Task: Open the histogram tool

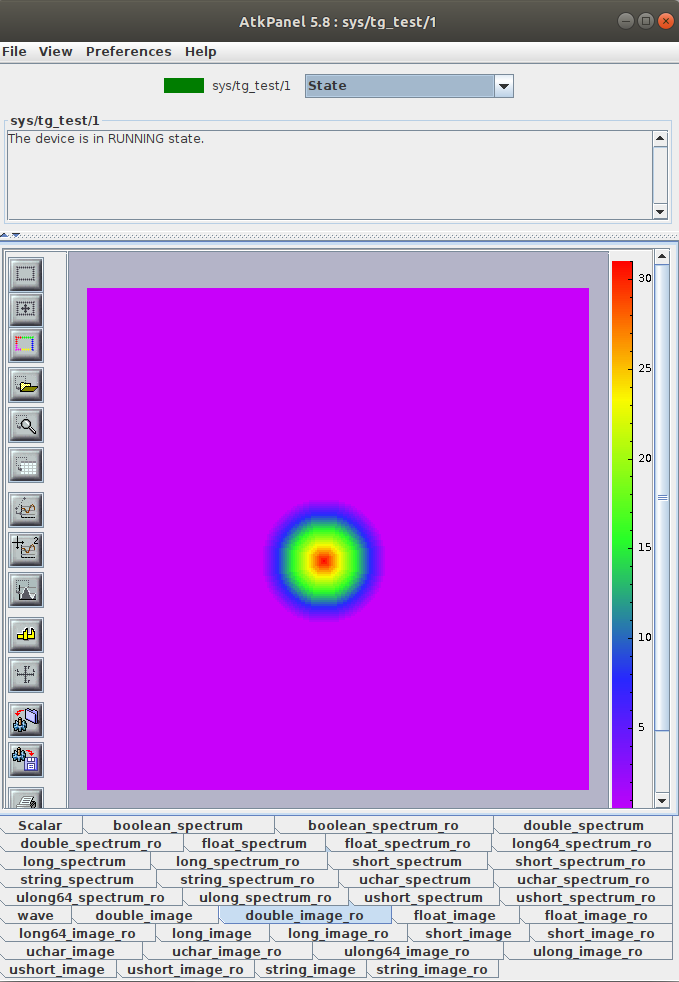Action: click(x=26, y=590)
